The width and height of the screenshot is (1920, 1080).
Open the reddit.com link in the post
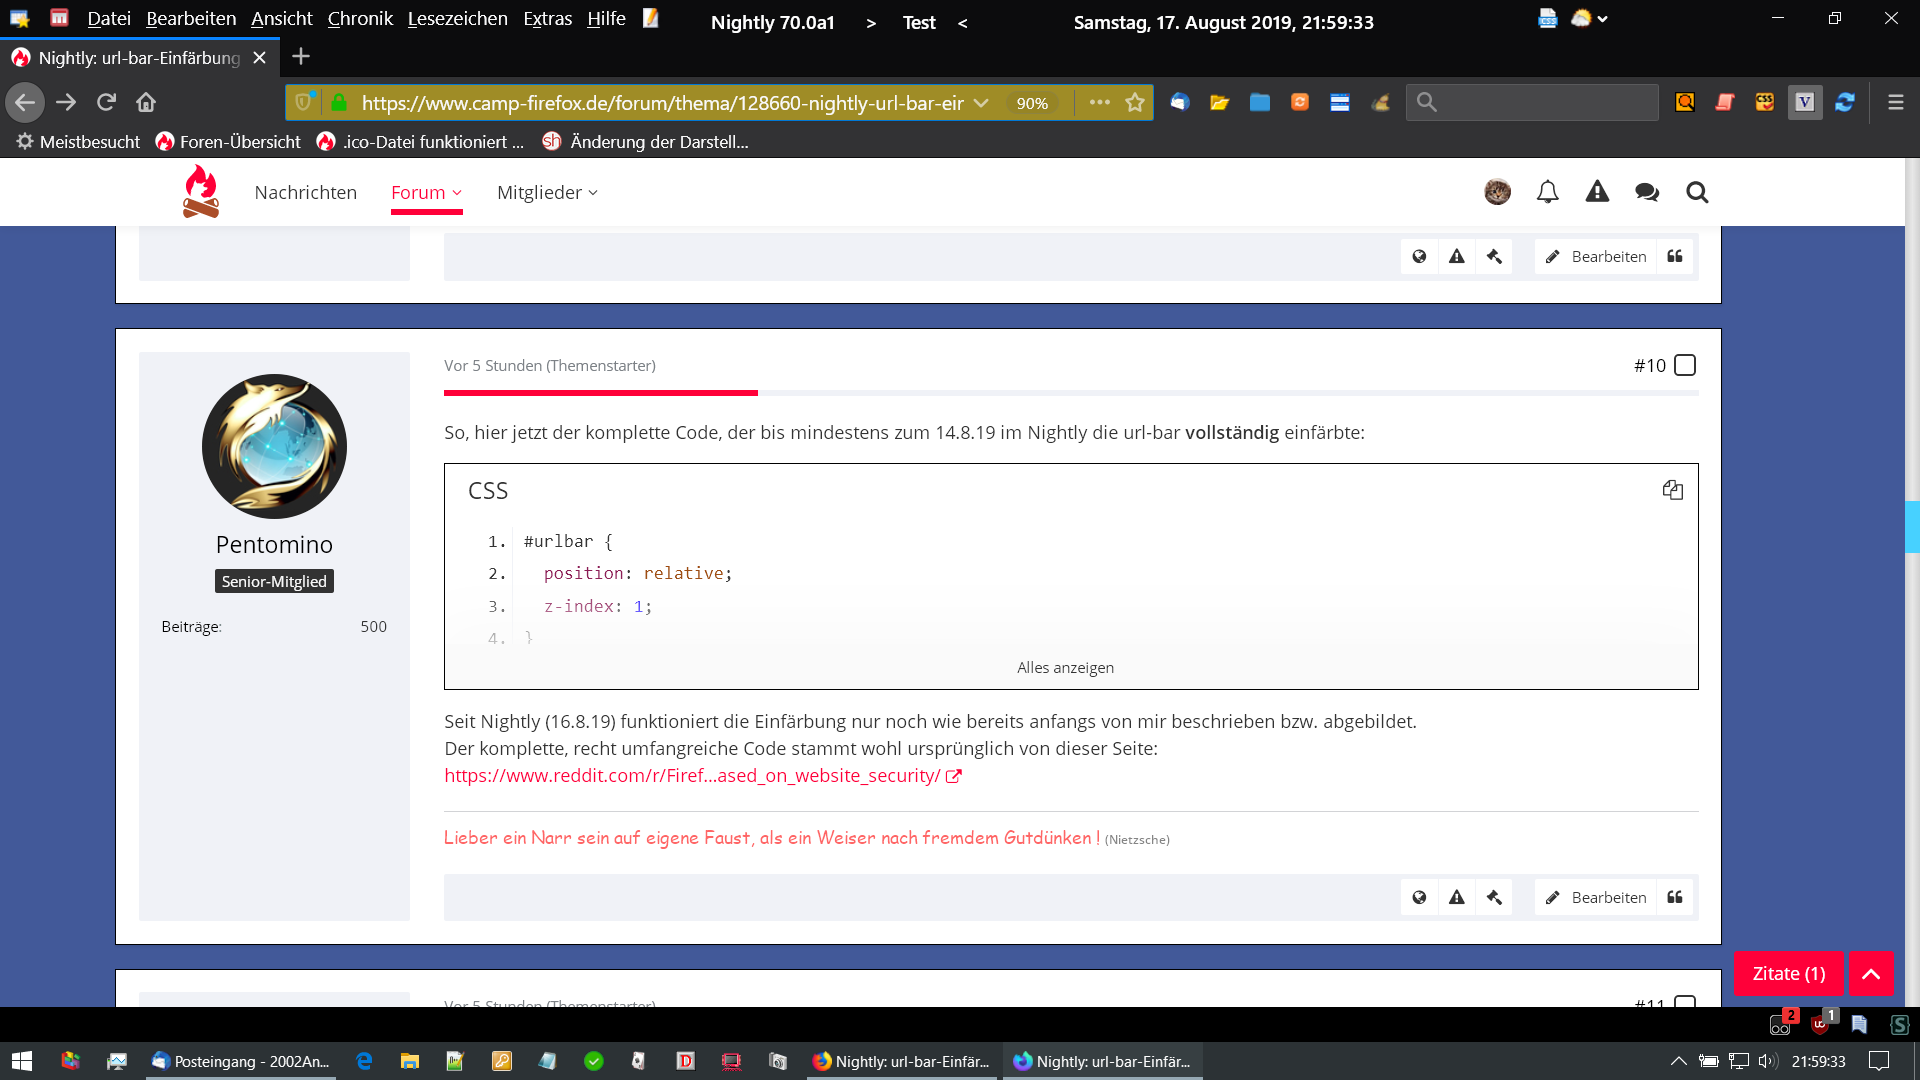point(692,775)
